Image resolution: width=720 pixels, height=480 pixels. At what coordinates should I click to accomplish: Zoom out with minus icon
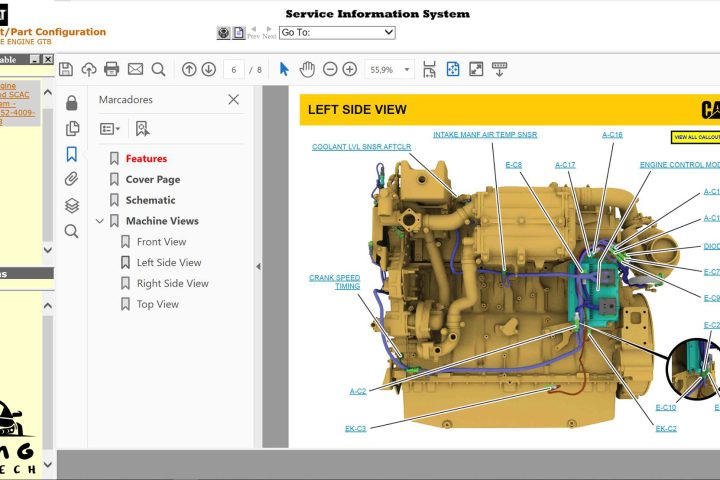coord(330,69)
